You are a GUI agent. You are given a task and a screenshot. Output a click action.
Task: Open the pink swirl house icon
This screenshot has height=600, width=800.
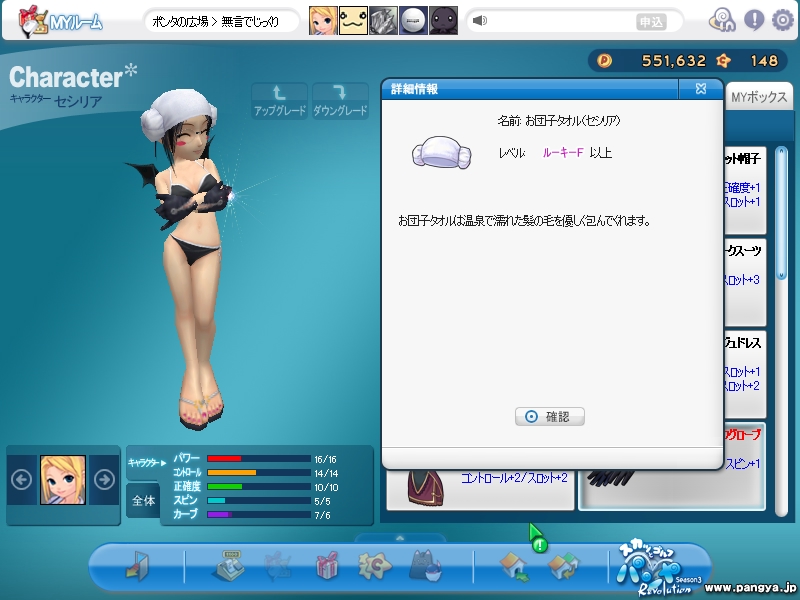tap(722, 20)
